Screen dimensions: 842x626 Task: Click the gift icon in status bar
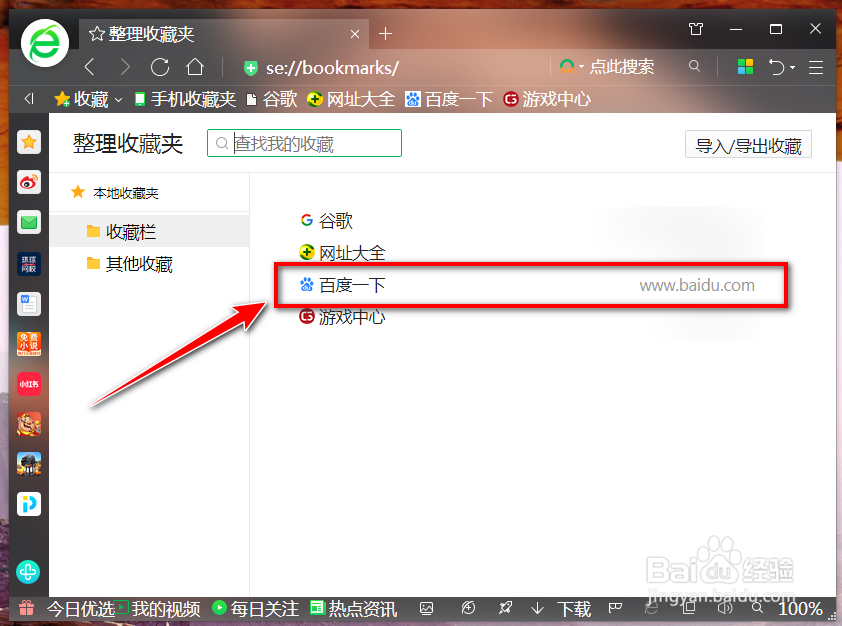(x=26, y=608)
